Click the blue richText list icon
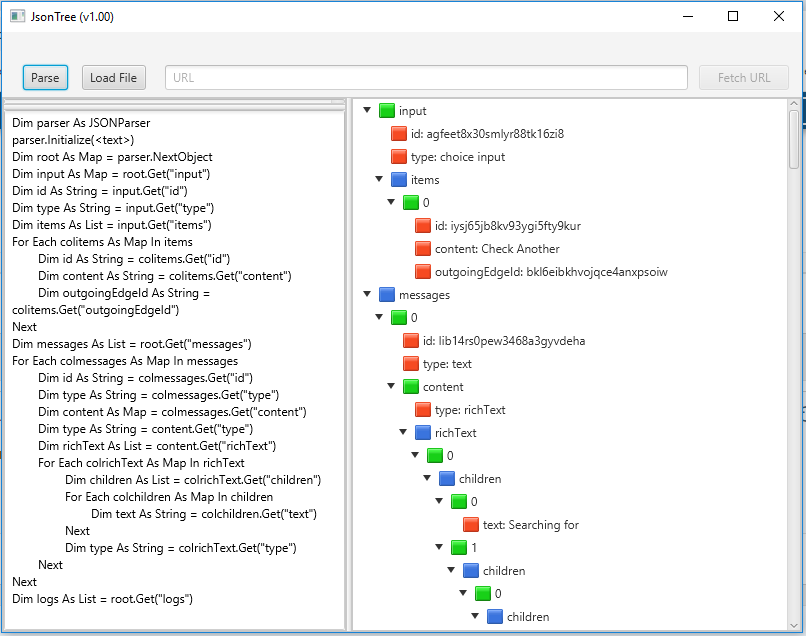This screenshot has height=636, width=806. [x=423, y=433]
